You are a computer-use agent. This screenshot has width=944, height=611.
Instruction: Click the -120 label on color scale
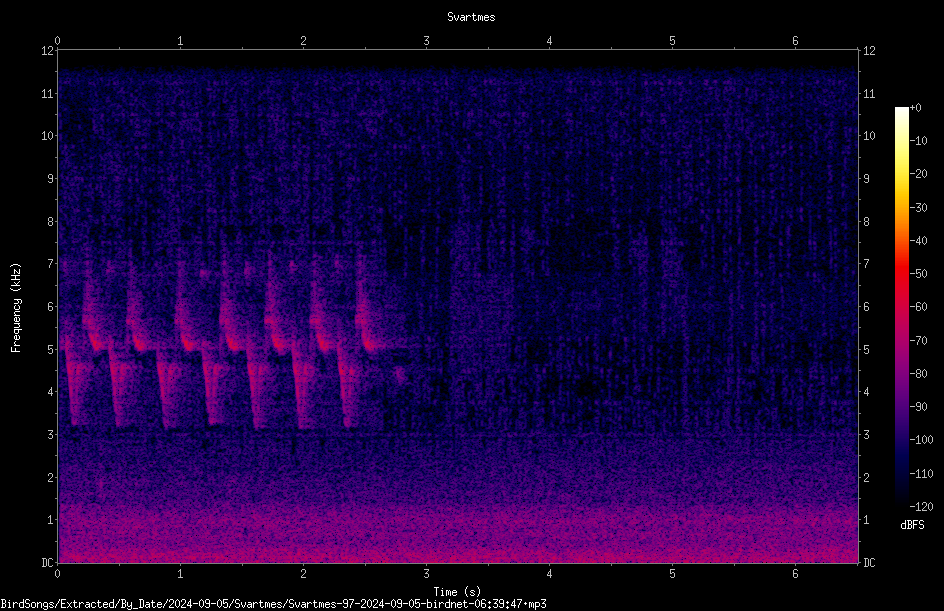922,506
